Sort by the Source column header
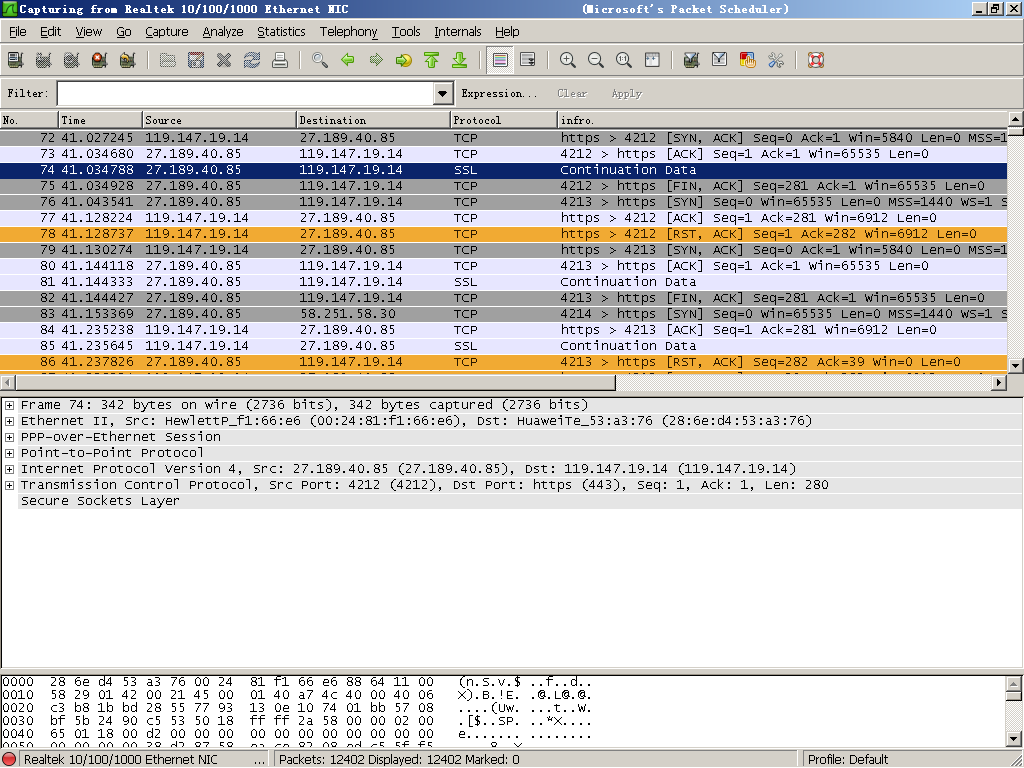This screenshot has height=768, width=1024. 219,120
